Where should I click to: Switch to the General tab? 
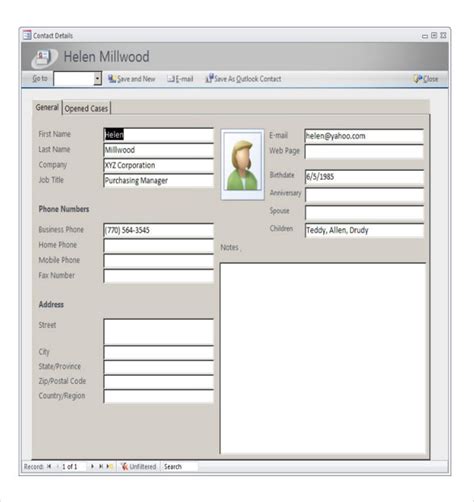[47, 108]
